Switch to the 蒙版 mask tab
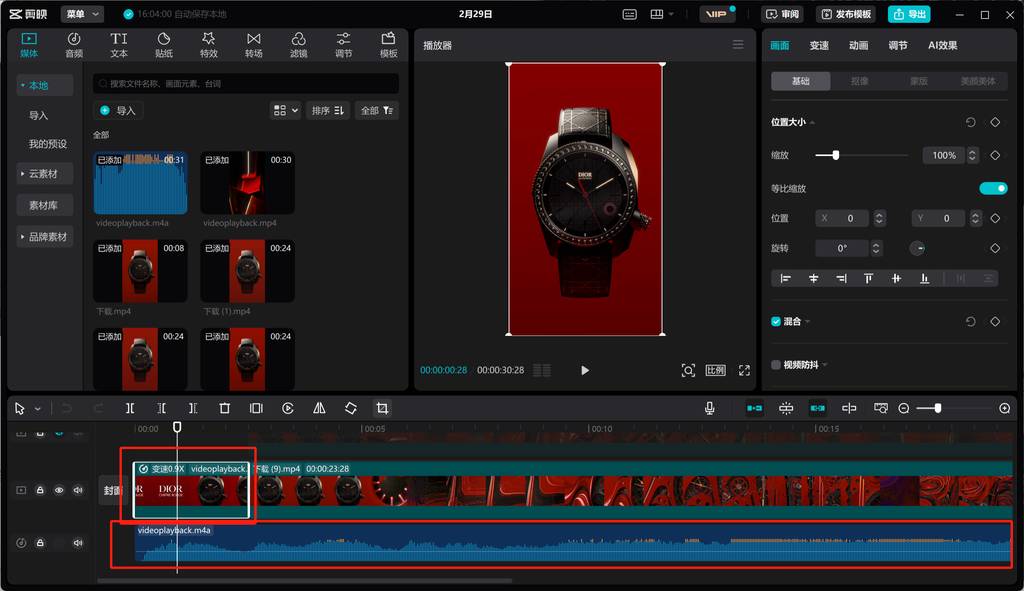This screenshot has width=1024, height=591. [917, 81]
